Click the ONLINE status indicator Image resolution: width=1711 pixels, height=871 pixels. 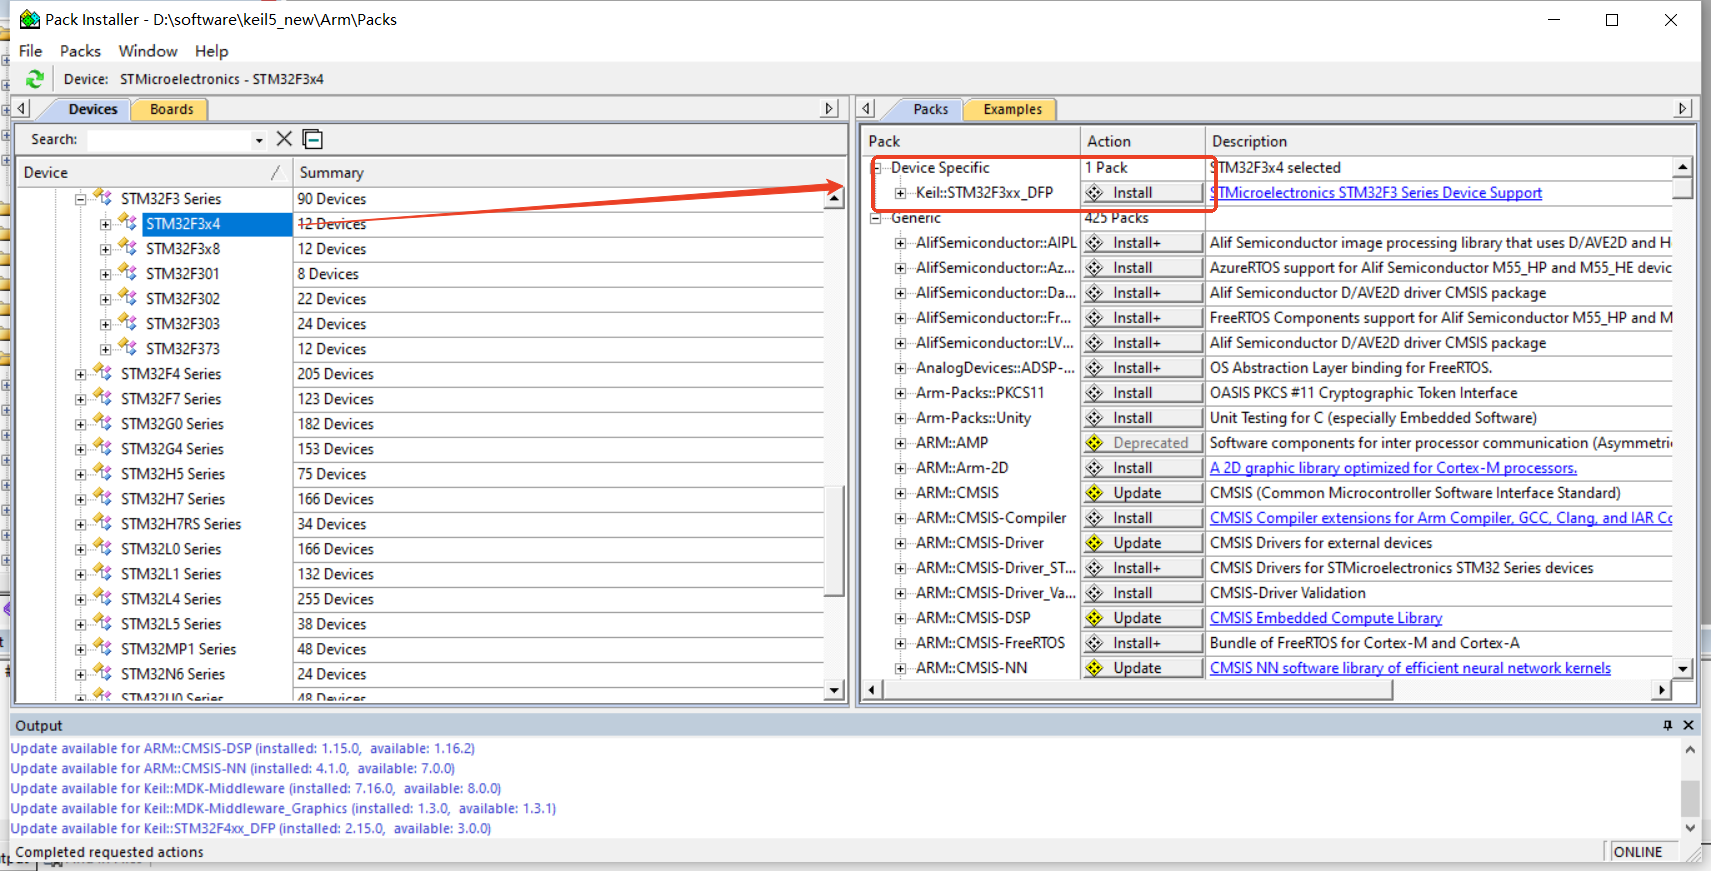pos(1637,852)
